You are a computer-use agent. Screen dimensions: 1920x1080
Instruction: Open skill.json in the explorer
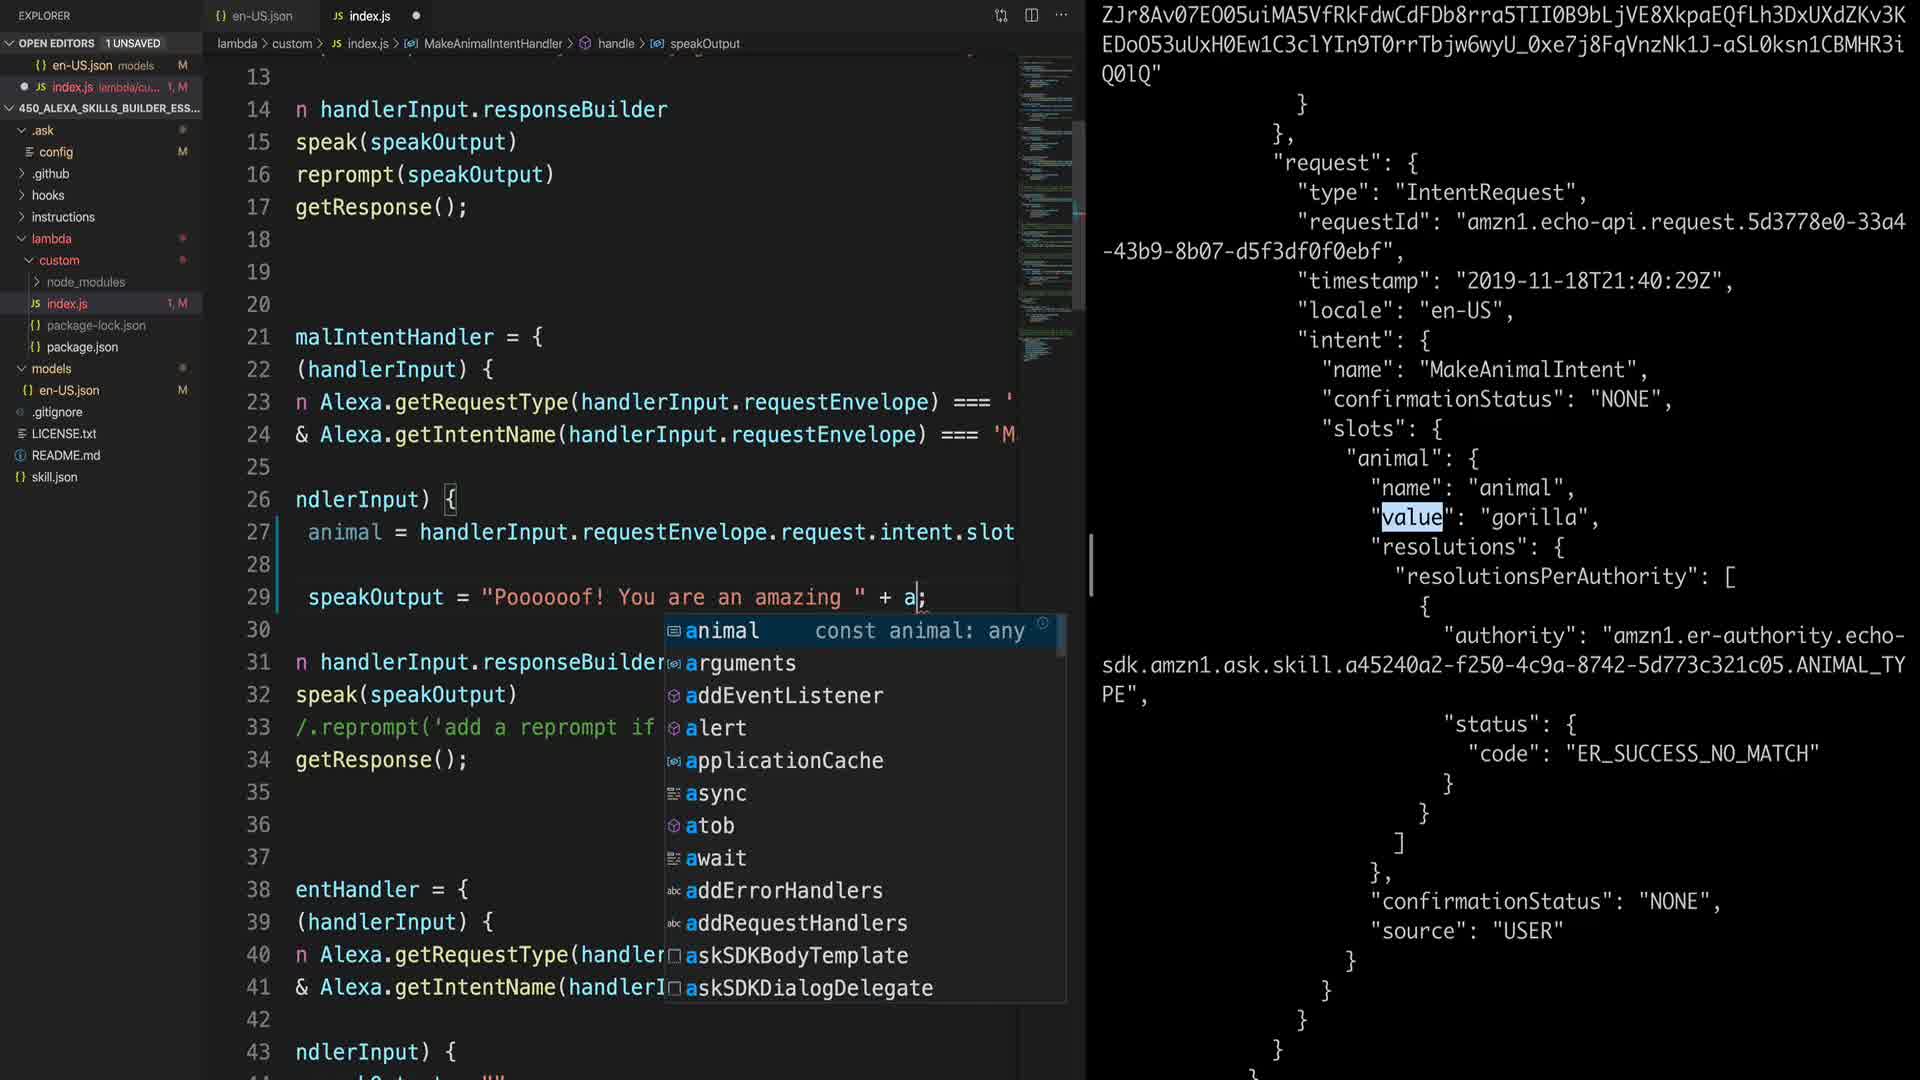pyautogui.click(x=54, y=477)
